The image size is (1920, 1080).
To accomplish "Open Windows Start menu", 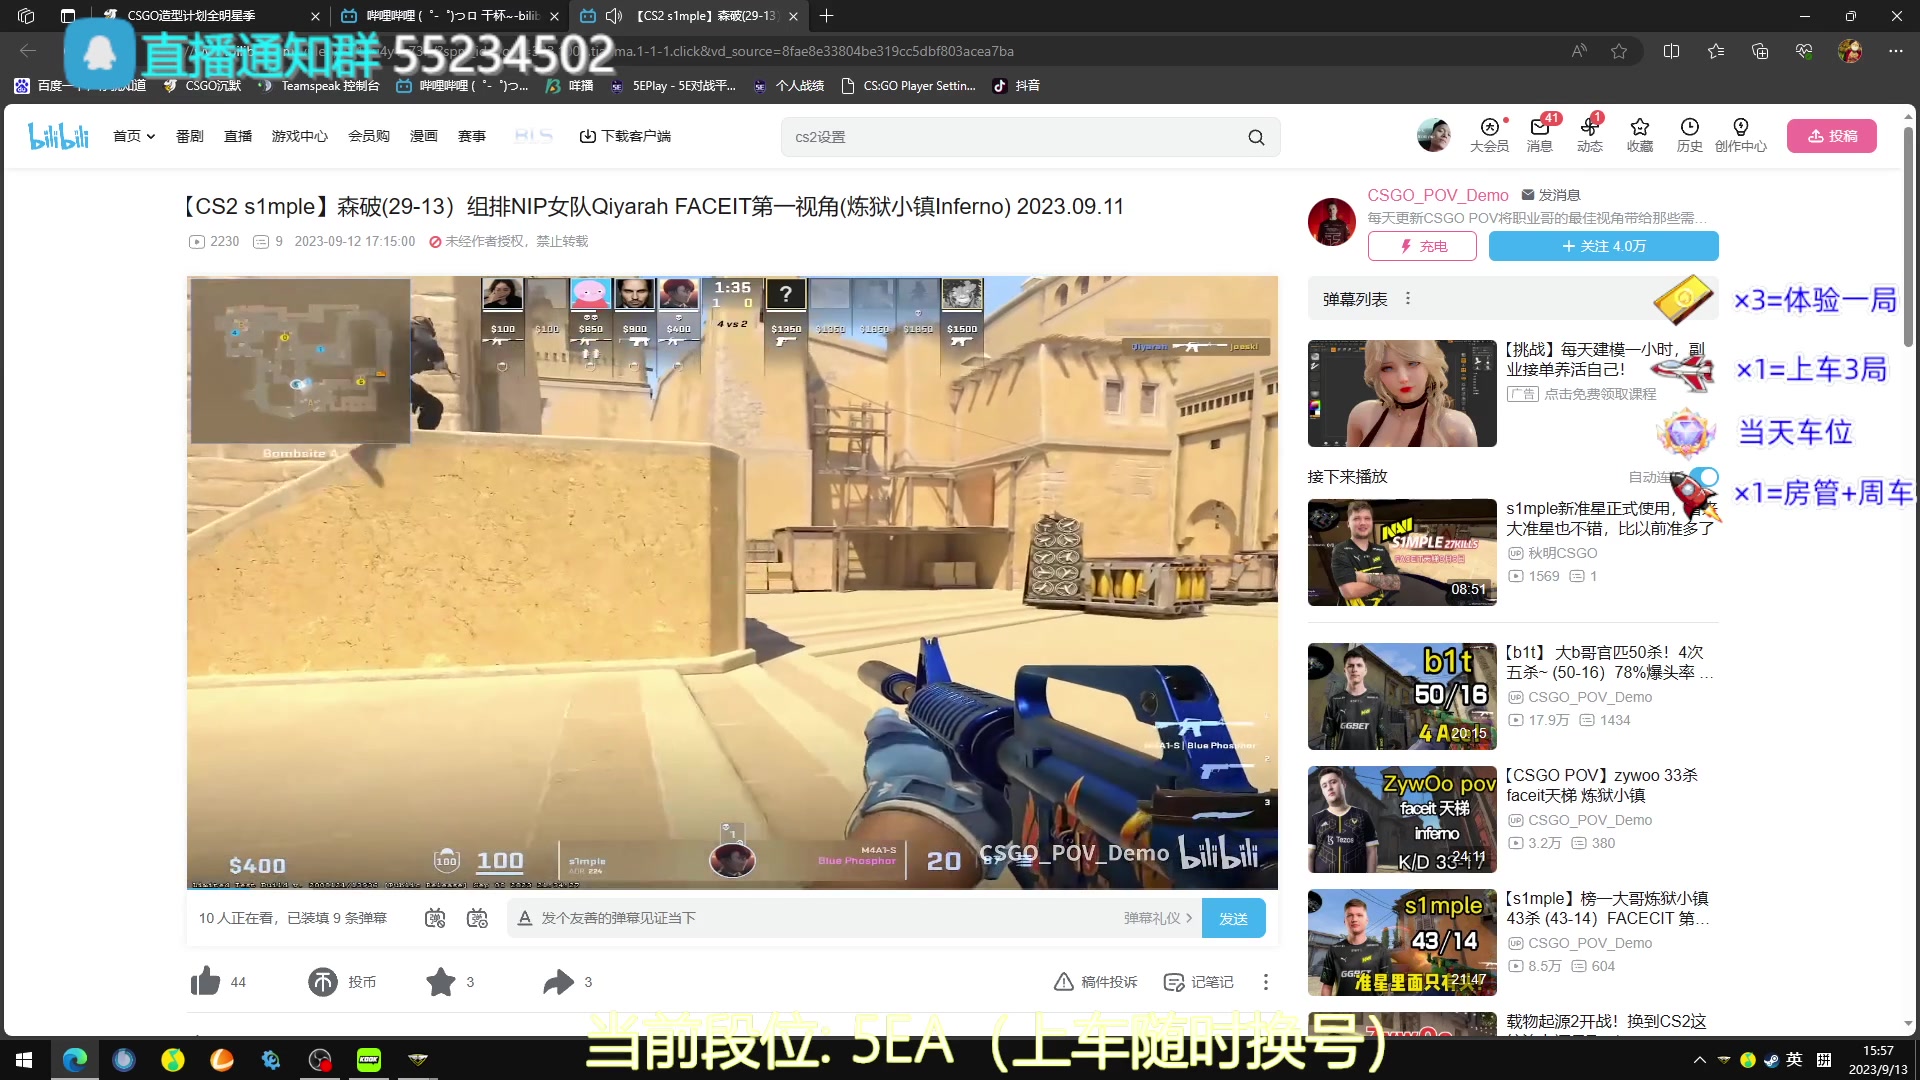I will point(24,1059).
